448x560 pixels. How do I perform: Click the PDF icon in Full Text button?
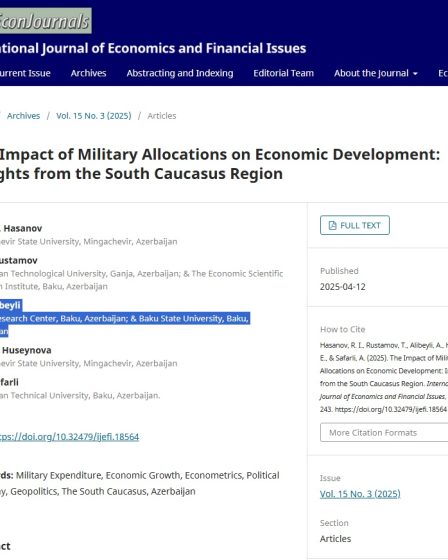(332, 225)
